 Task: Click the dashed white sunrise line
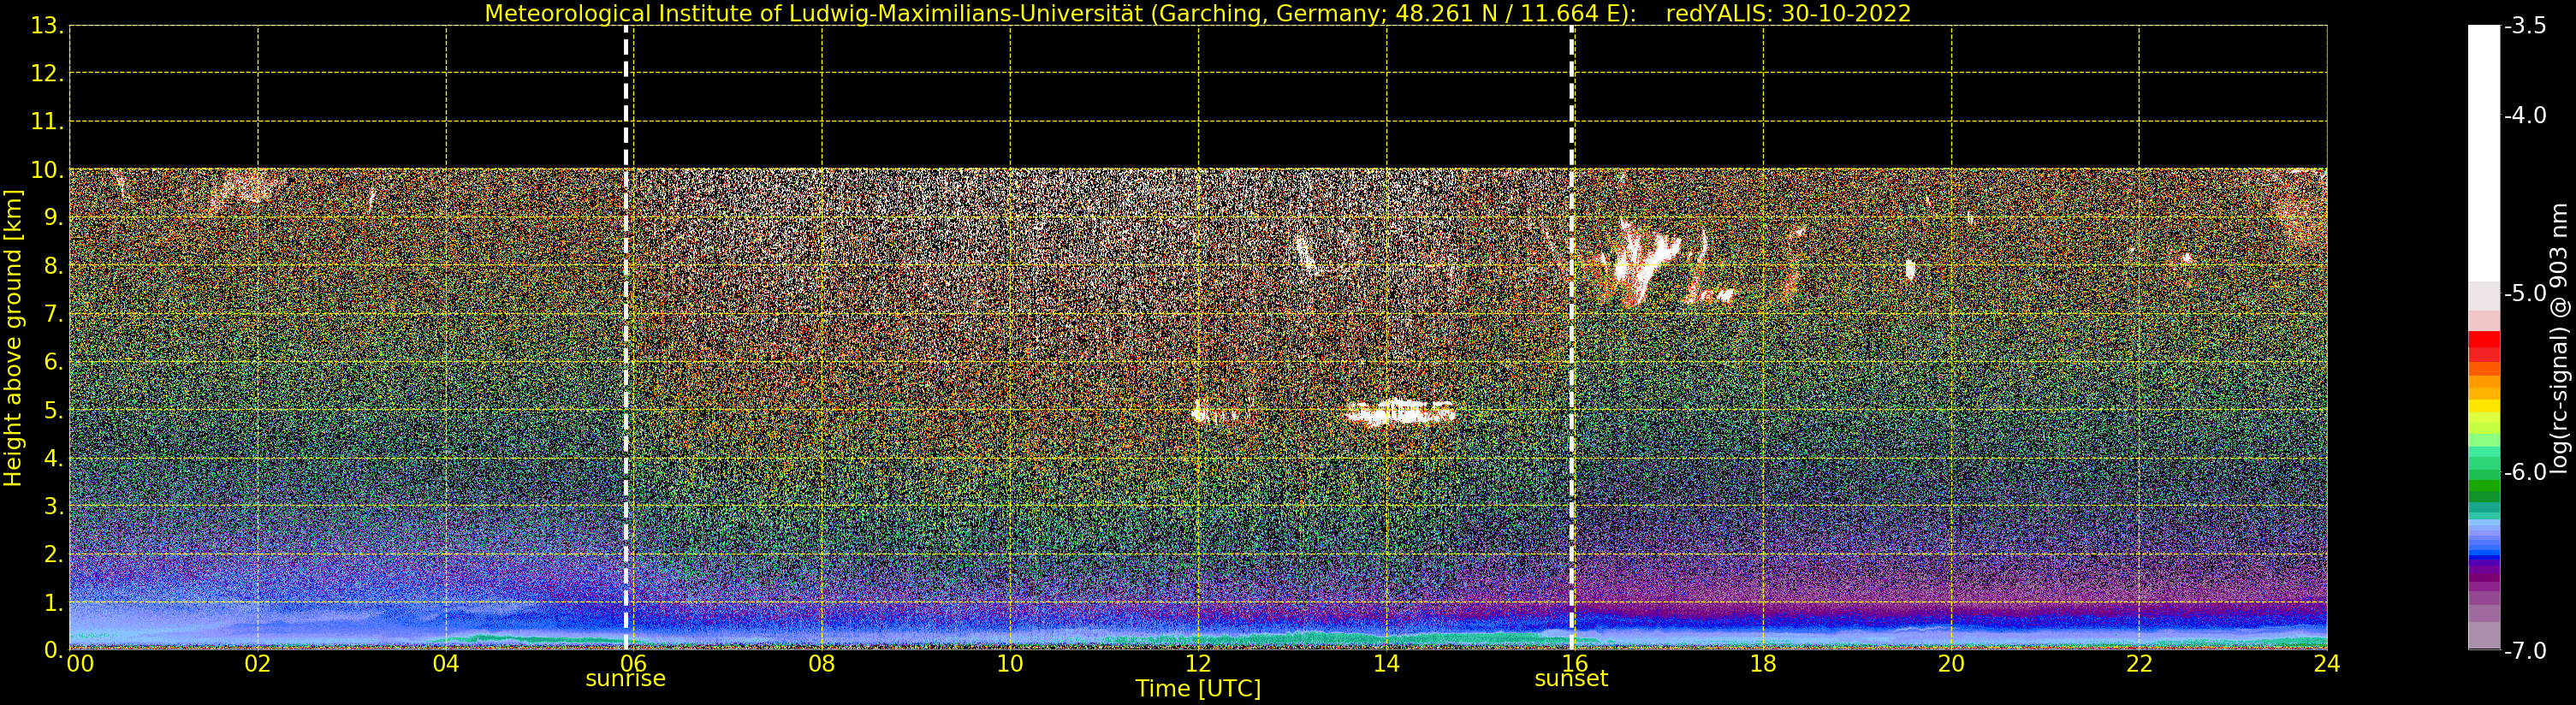pyautogui.click(x=626, y=338)
